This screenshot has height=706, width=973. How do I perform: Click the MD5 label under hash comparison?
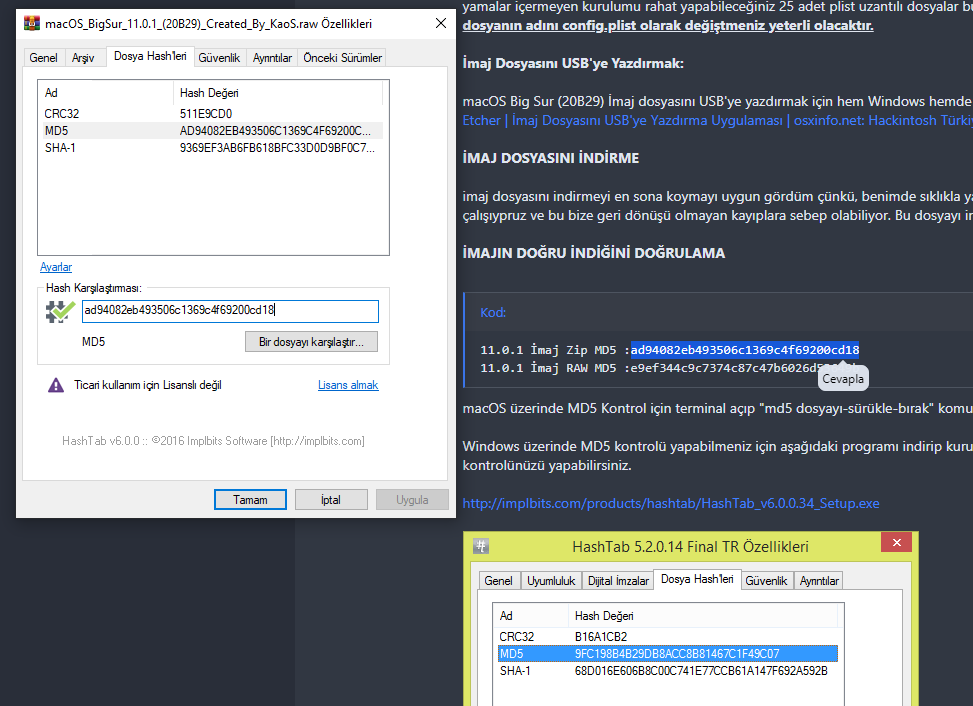[94, 342]
